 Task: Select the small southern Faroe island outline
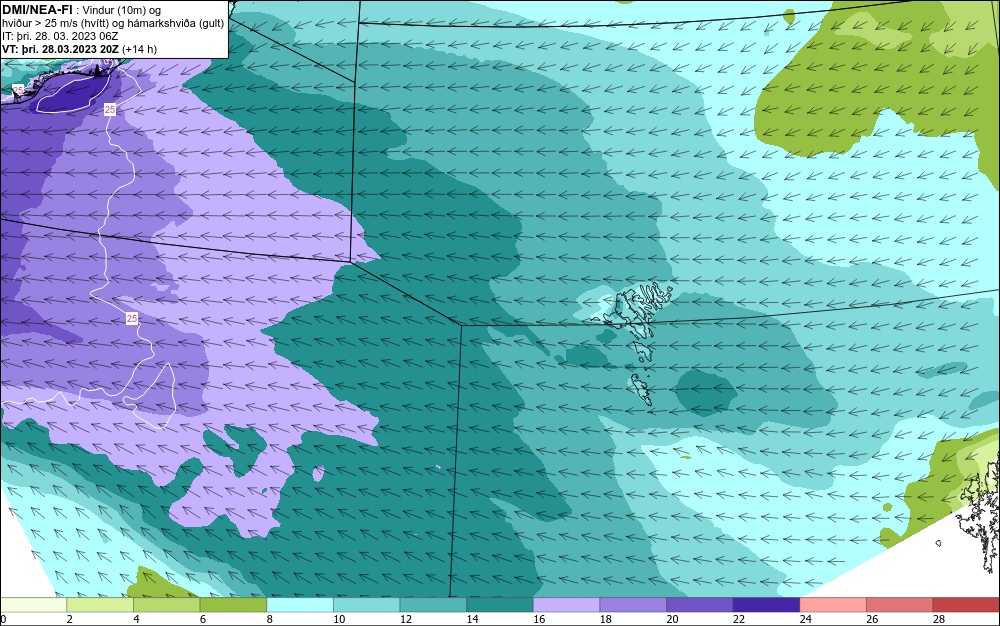(642, 389)
